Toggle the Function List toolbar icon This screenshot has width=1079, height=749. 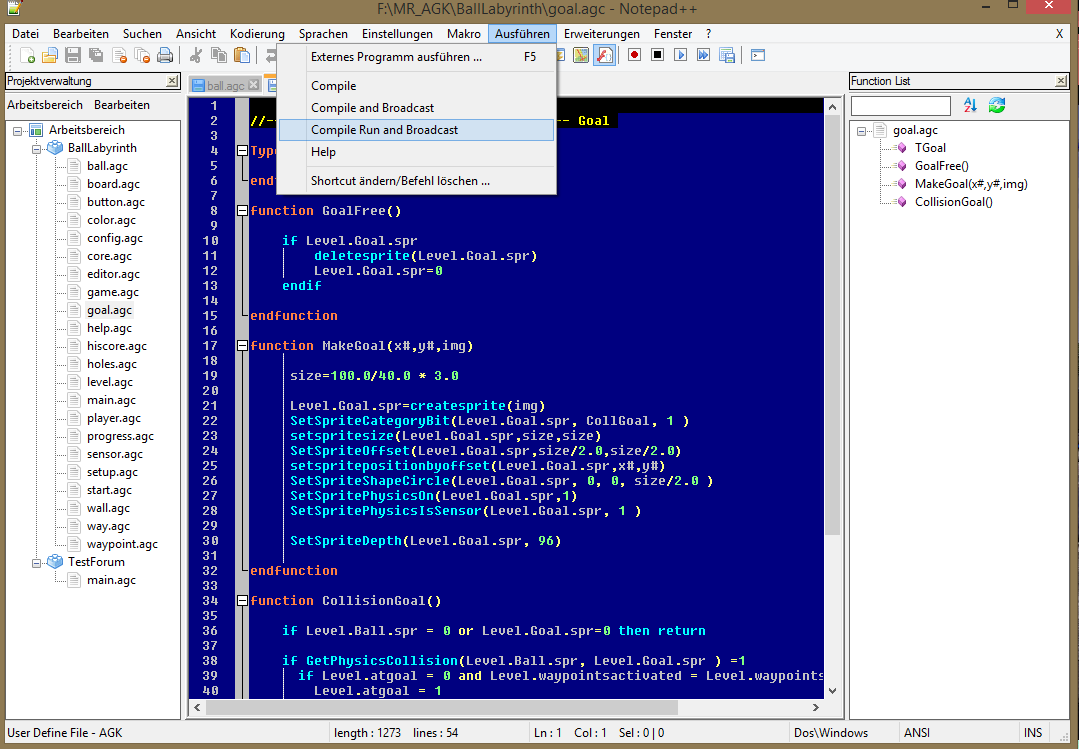(604, 55)
